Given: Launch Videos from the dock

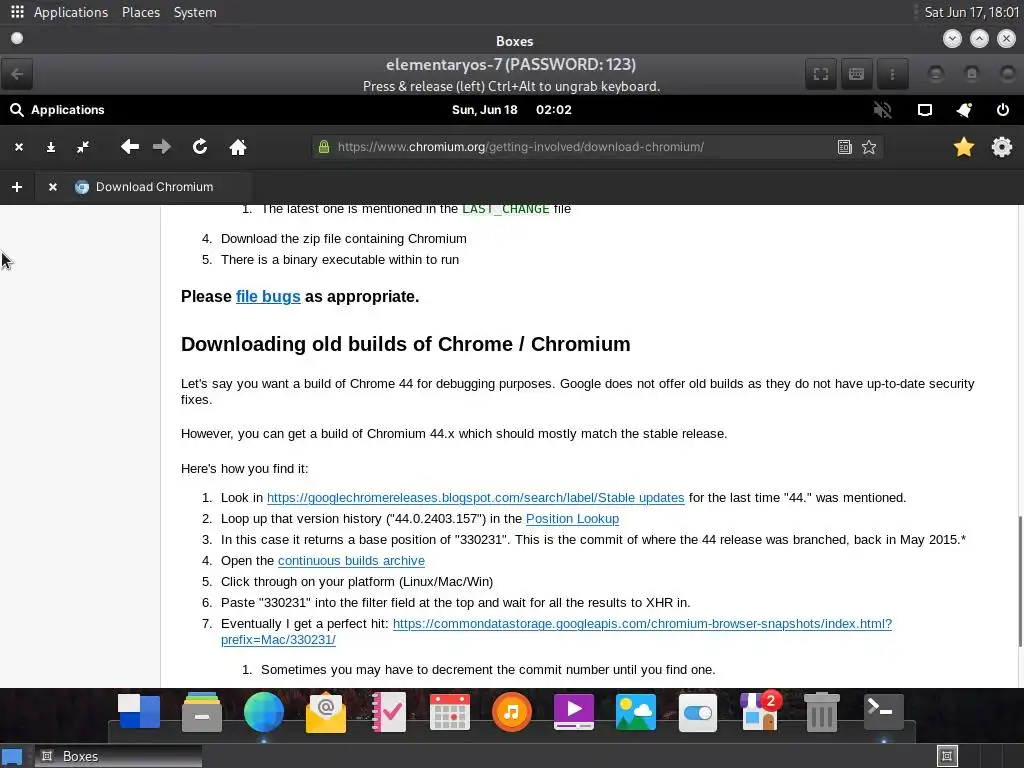Looking at the screenshot, I should point(573,711).
